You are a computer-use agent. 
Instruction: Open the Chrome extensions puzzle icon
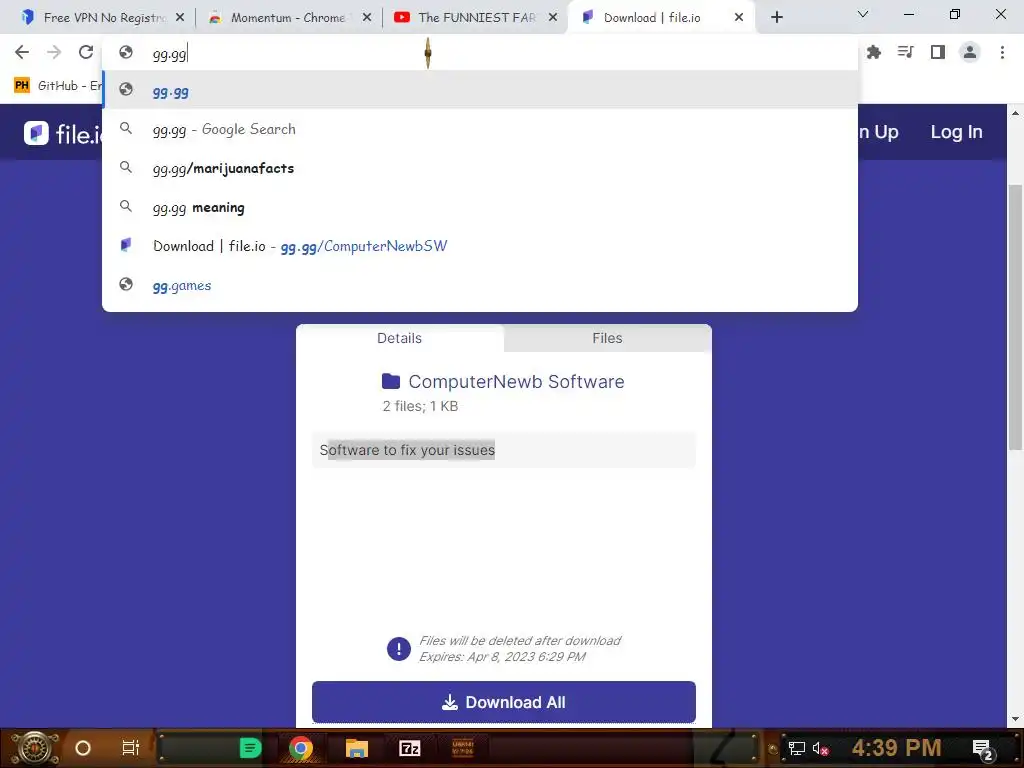pos(874,52)
